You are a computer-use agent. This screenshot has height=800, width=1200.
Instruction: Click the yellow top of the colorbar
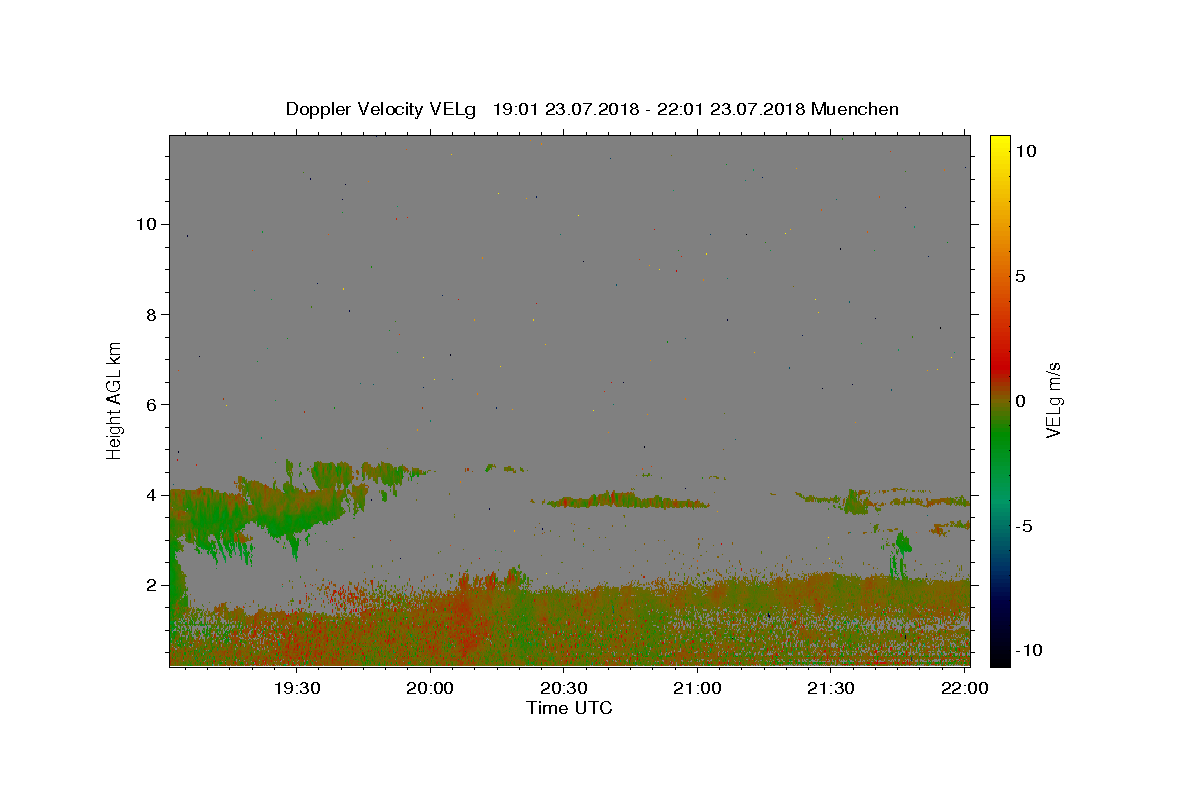[x=1000, y=143]
